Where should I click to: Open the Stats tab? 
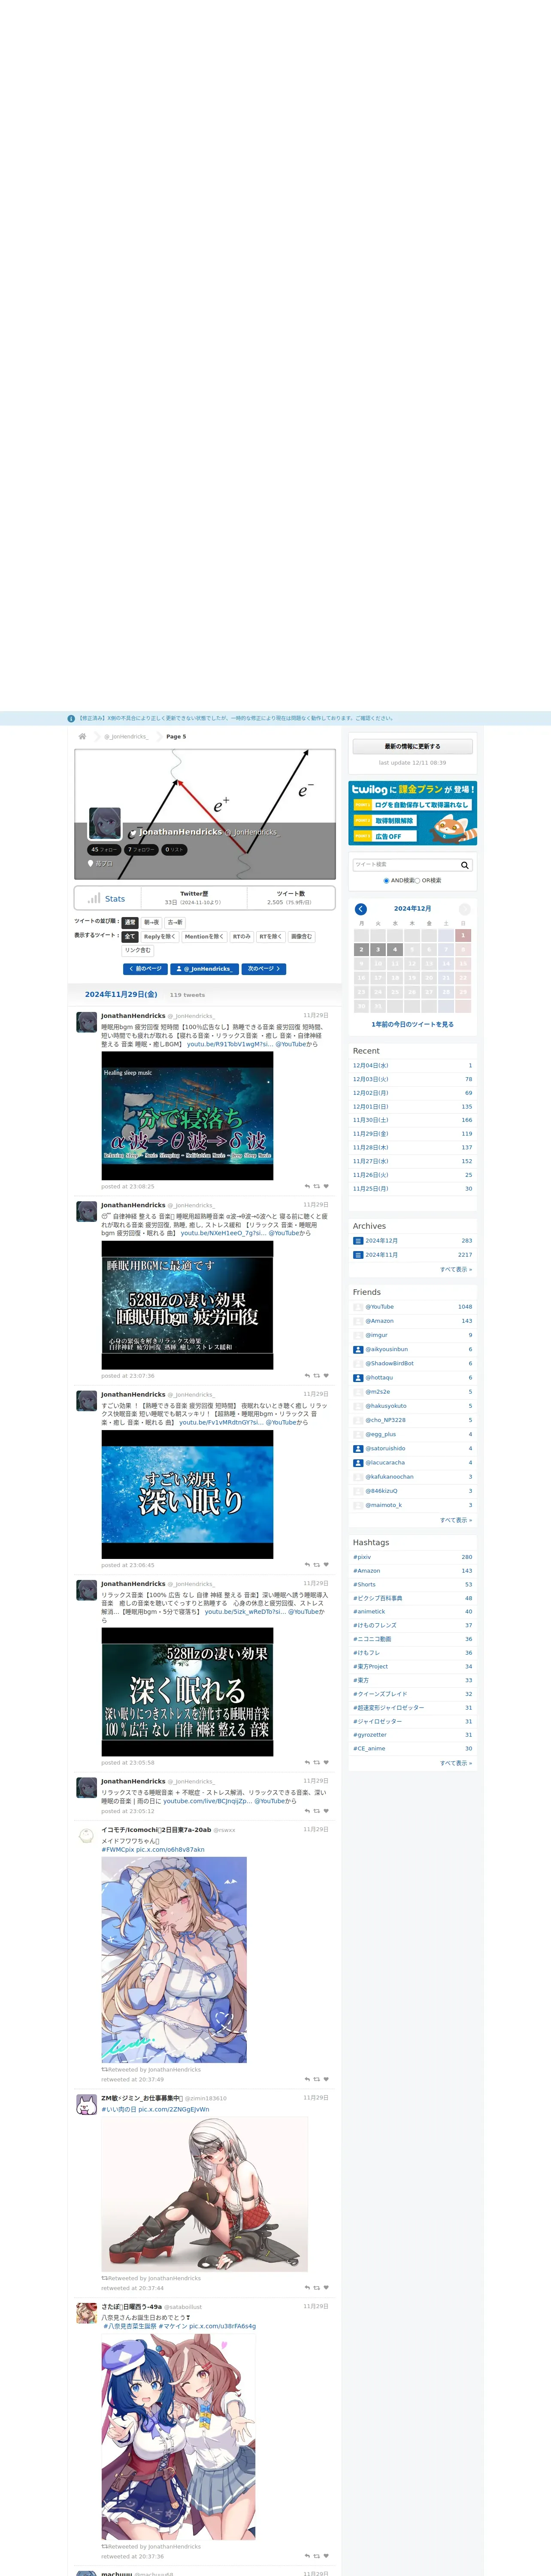[x=107, y=899]
